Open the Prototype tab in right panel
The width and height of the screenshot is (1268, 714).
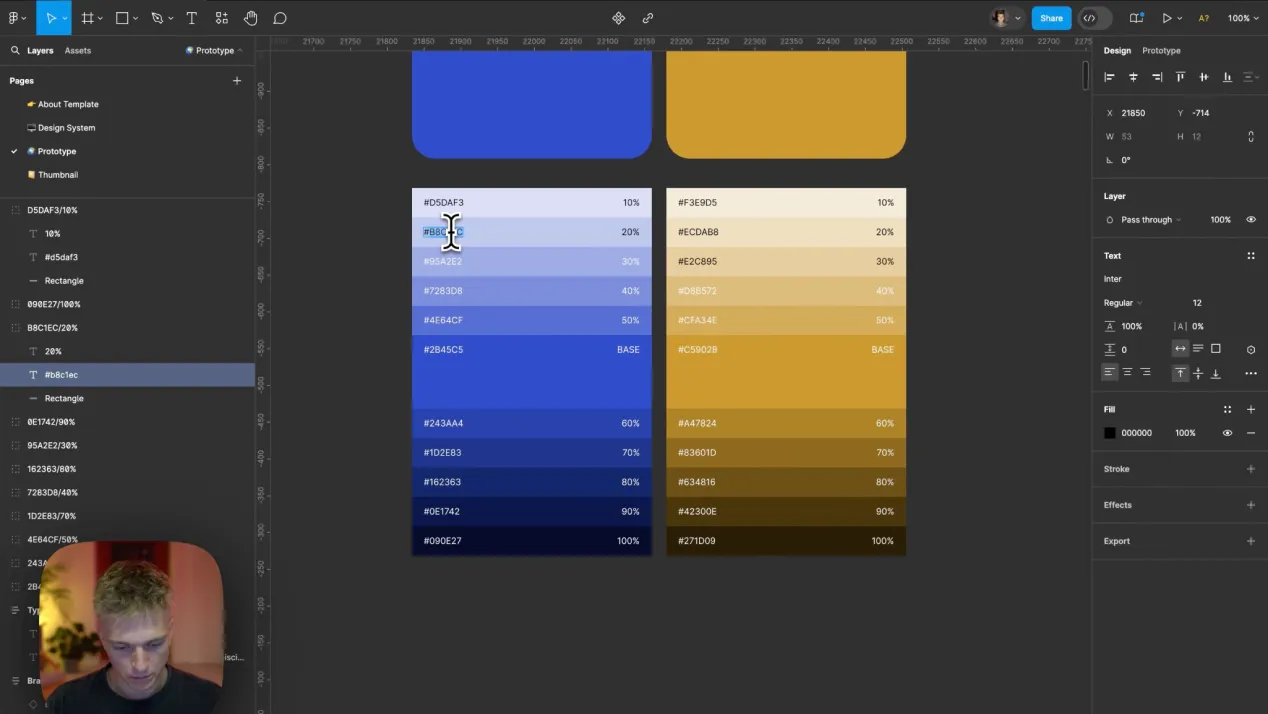[x=1161, y=50]
